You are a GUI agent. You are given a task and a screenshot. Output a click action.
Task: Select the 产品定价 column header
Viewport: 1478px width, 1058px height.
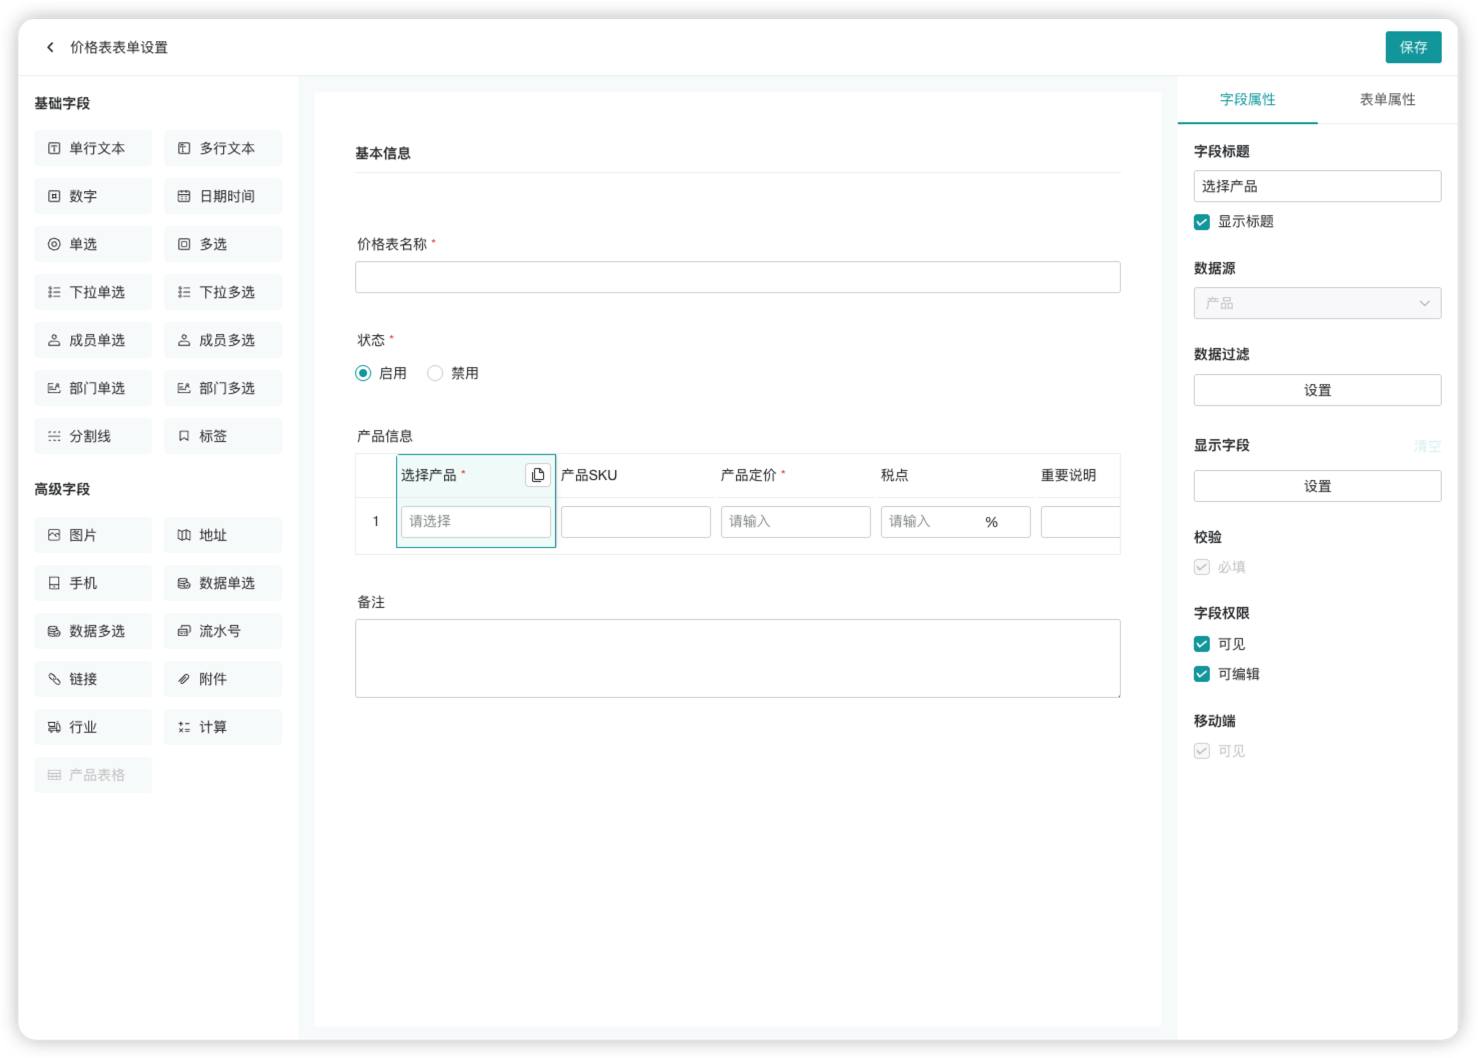749,475
